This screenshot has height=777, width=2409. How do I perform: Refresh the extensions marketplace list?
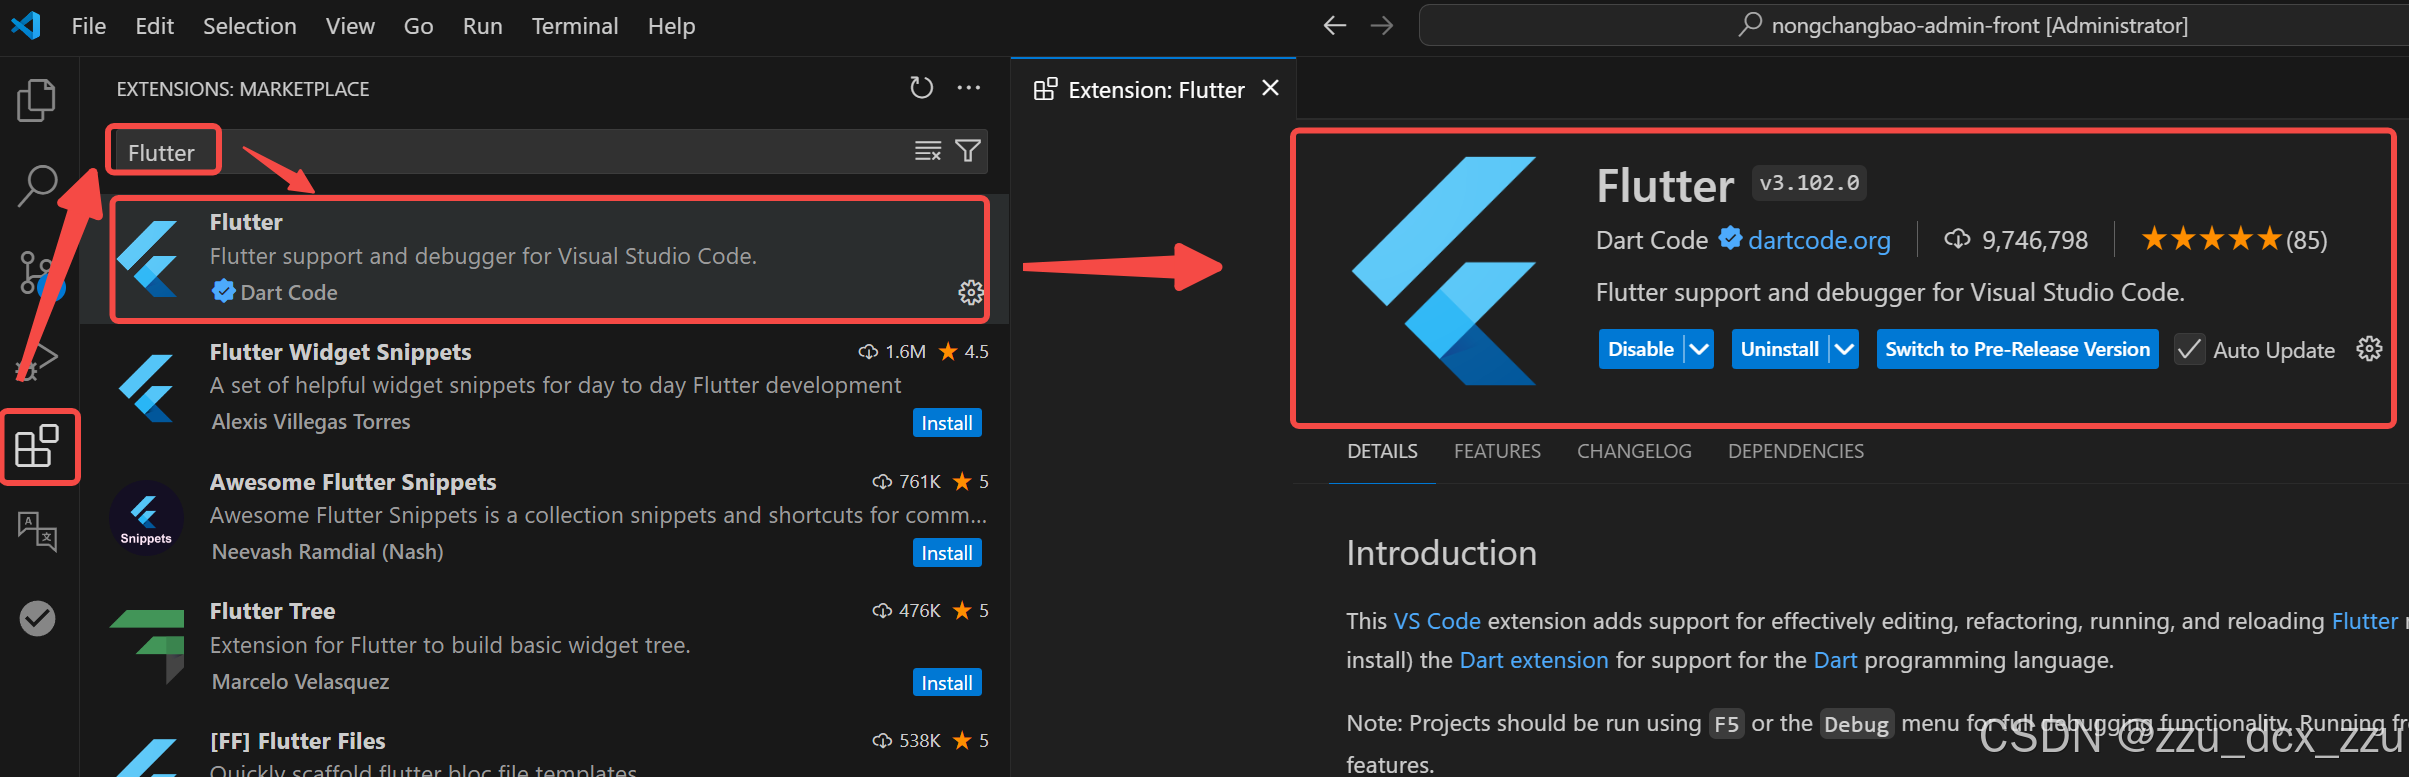pos(921,88)
